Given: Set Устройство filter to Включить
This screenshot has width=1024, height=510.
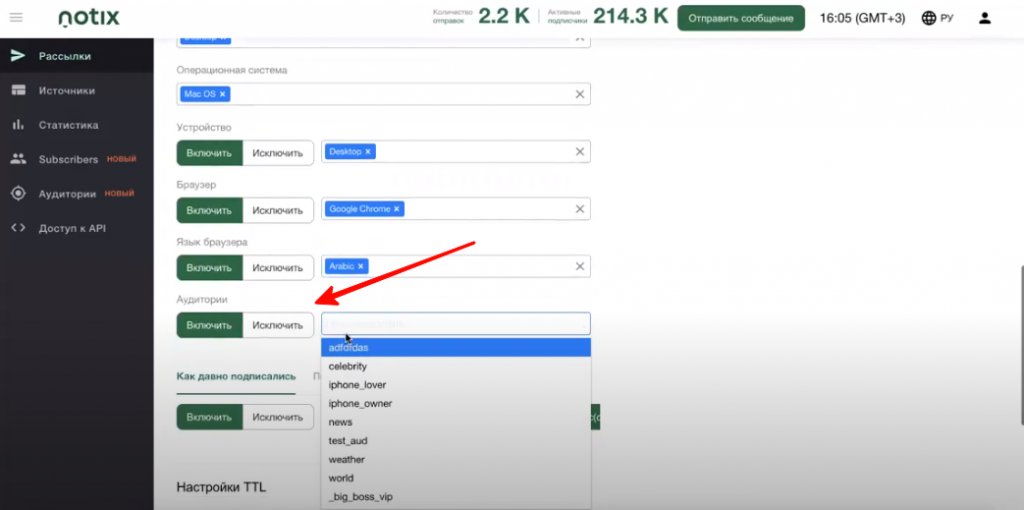Looking at the screenshot, I should [x=210, y=153].
